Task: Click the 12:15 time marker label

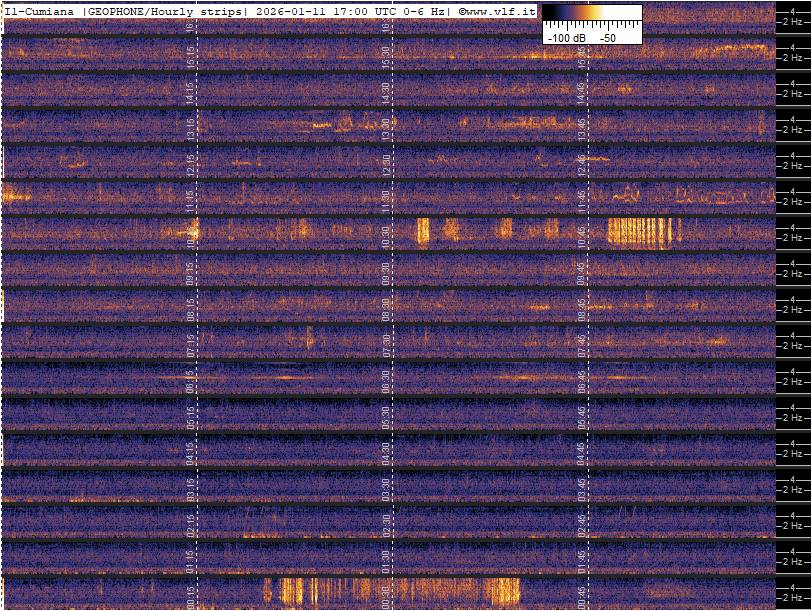Action: coord(191,163)
